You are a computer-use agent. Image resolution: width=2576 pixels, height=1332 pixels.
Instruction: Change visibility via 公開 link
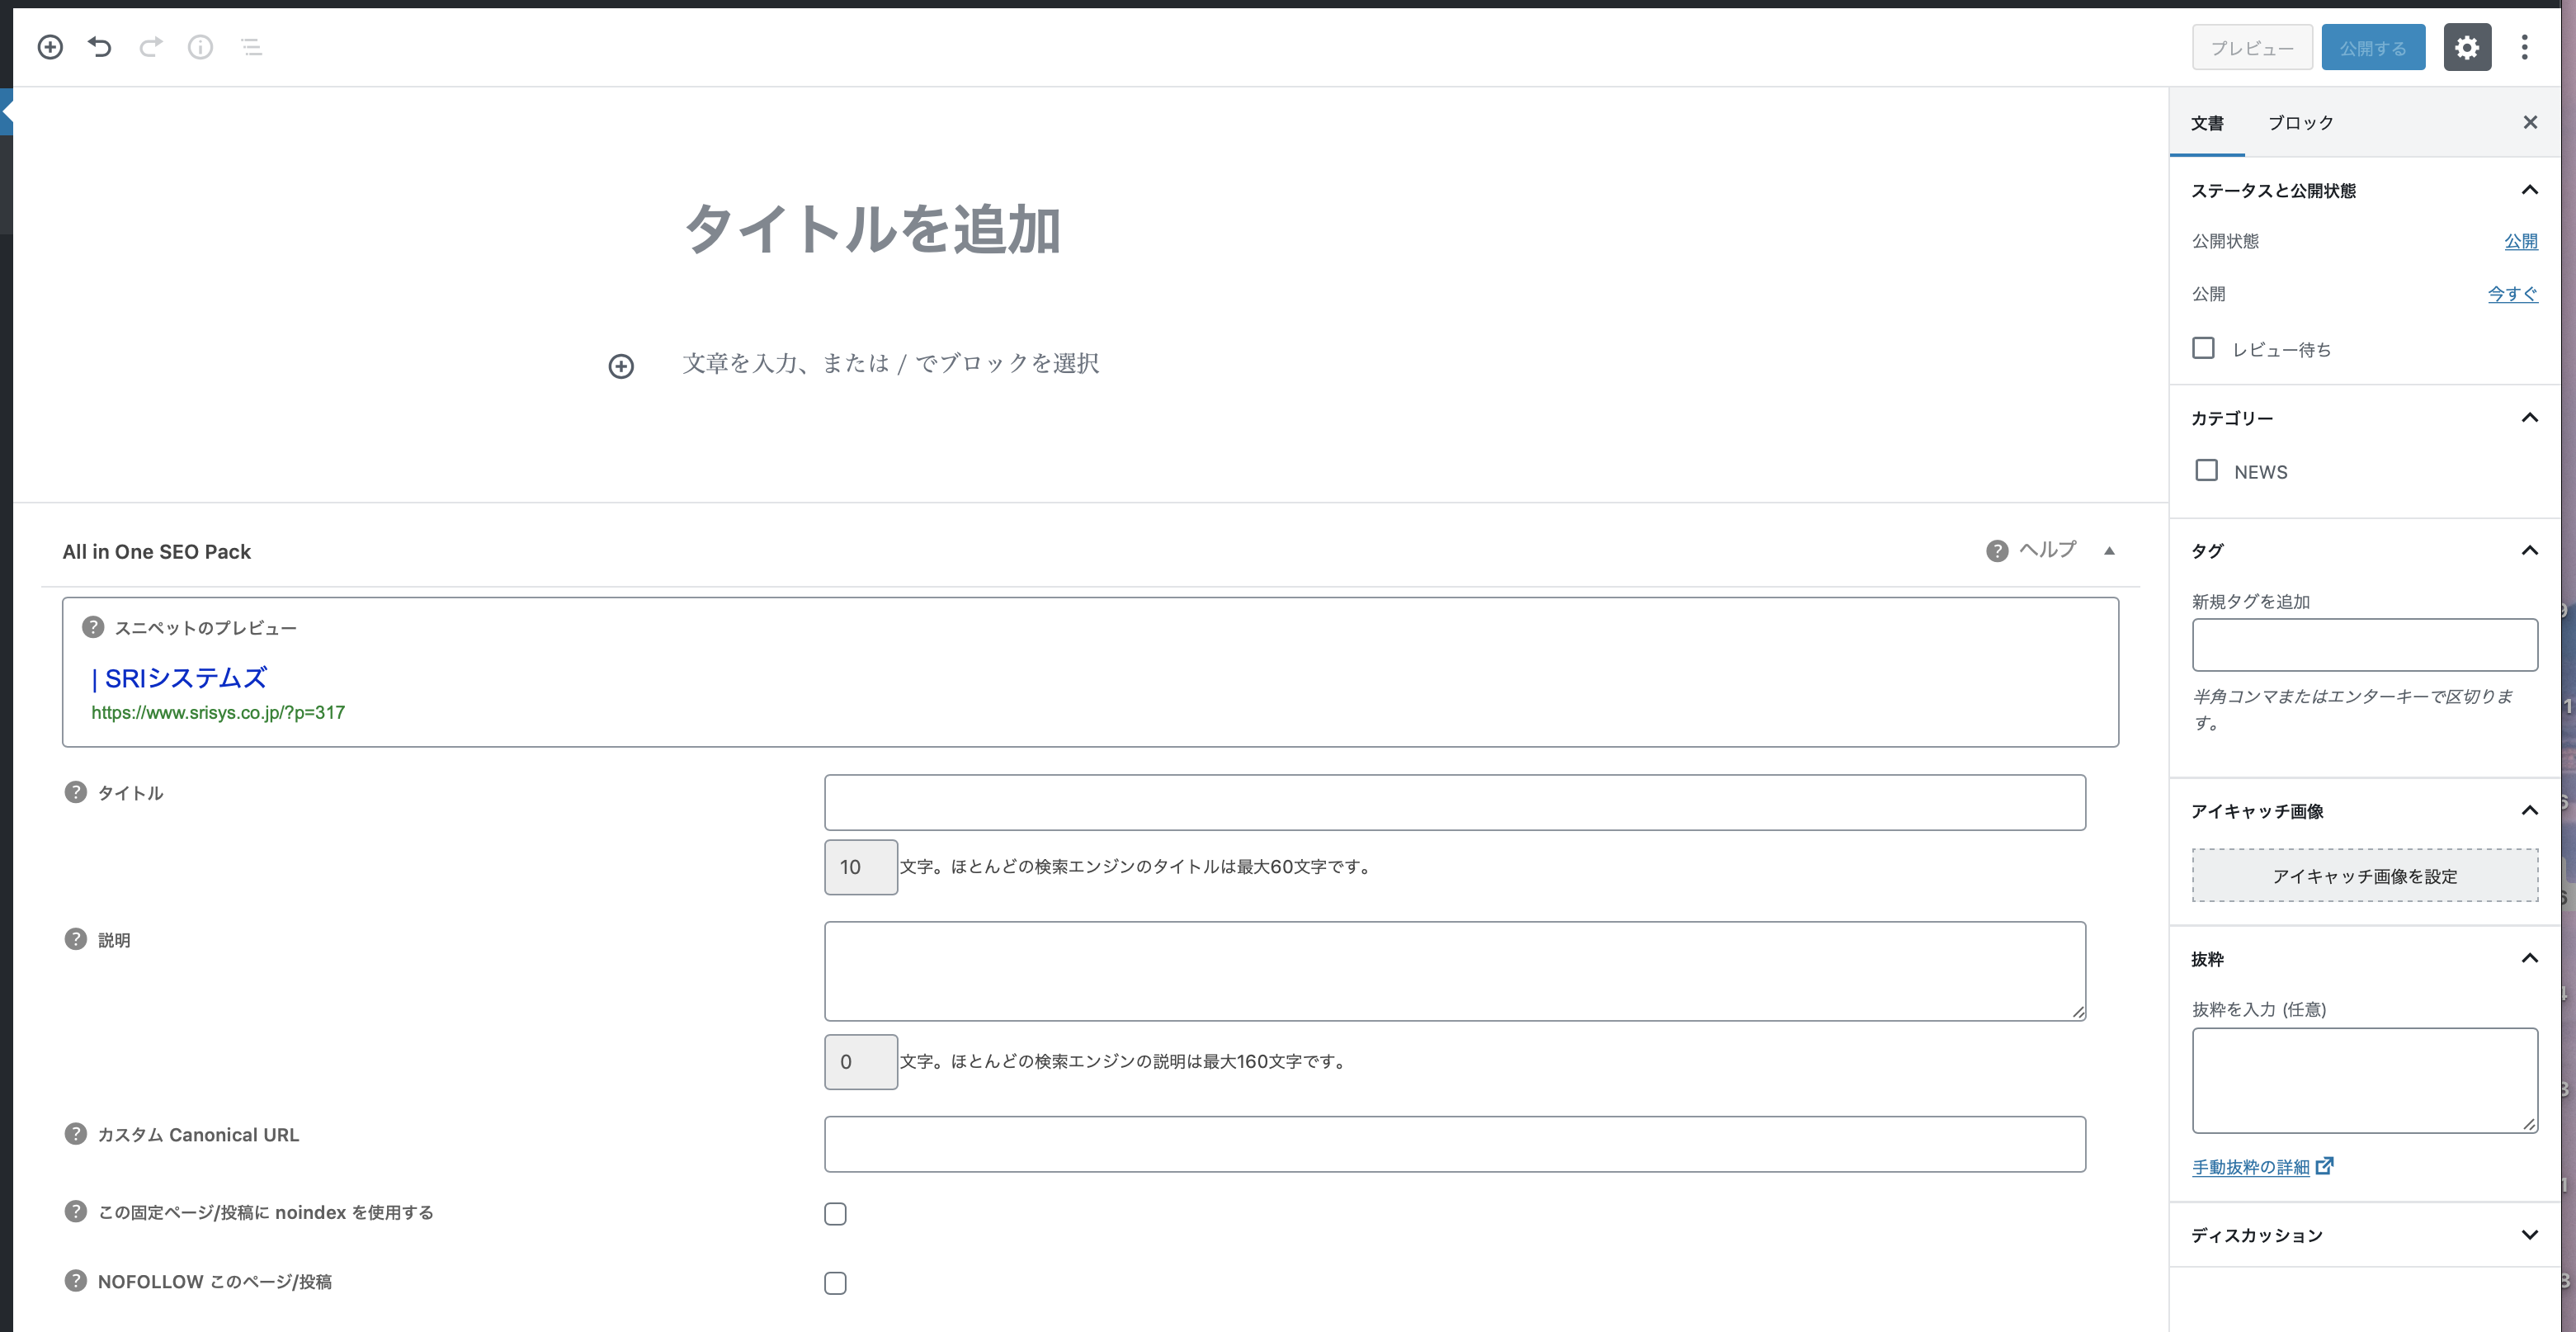pyautogui.click(x=2520, y=241)
